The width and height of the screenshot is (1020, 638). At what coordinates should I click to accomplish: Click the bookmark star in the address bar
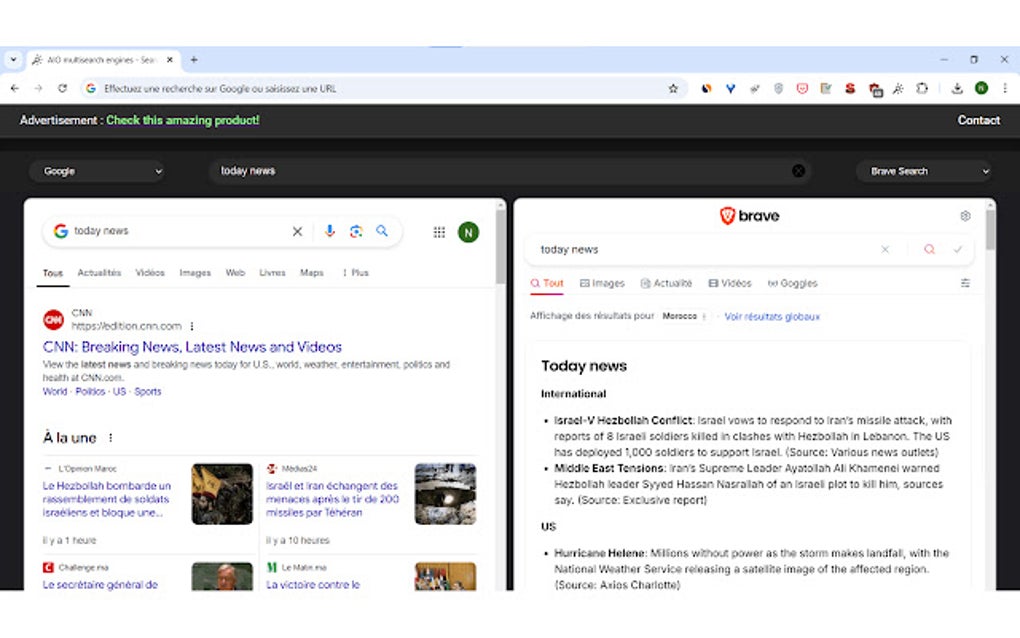673,88
